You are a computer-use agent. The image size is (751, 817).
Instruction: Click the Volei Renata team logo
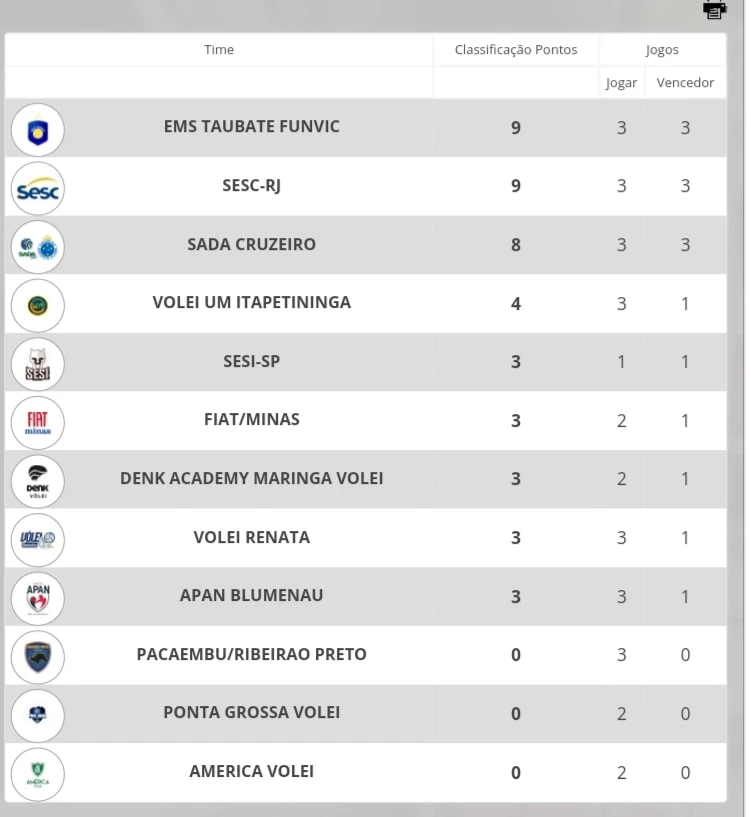[x=38, y=540]
